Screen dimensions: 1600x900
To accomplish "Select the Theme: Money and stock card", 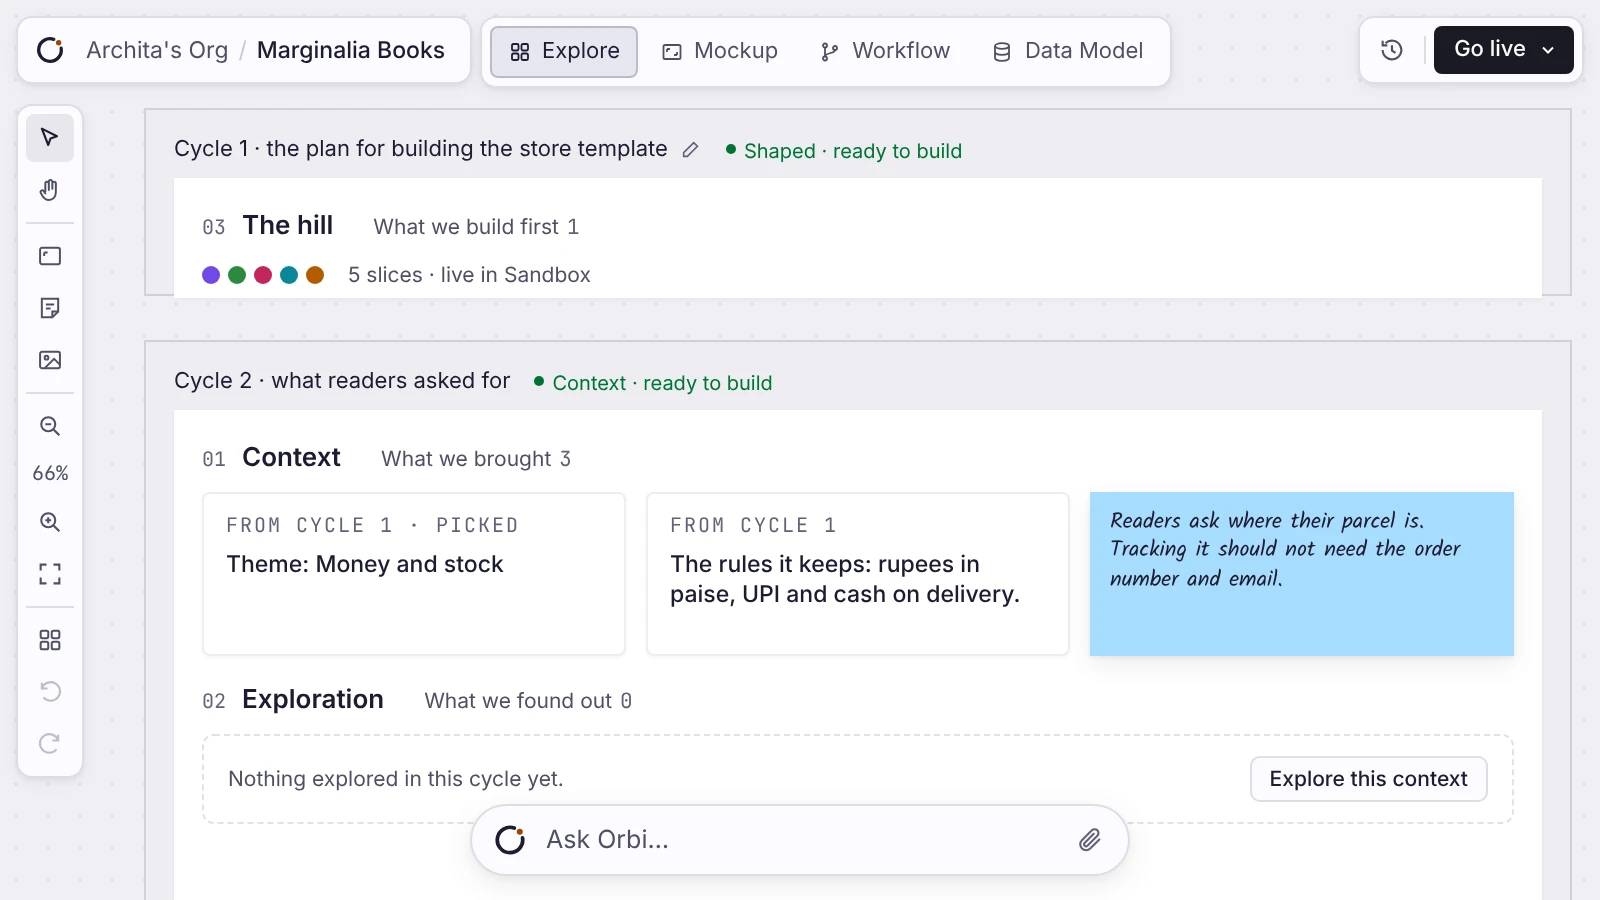I will coord(414,574).
